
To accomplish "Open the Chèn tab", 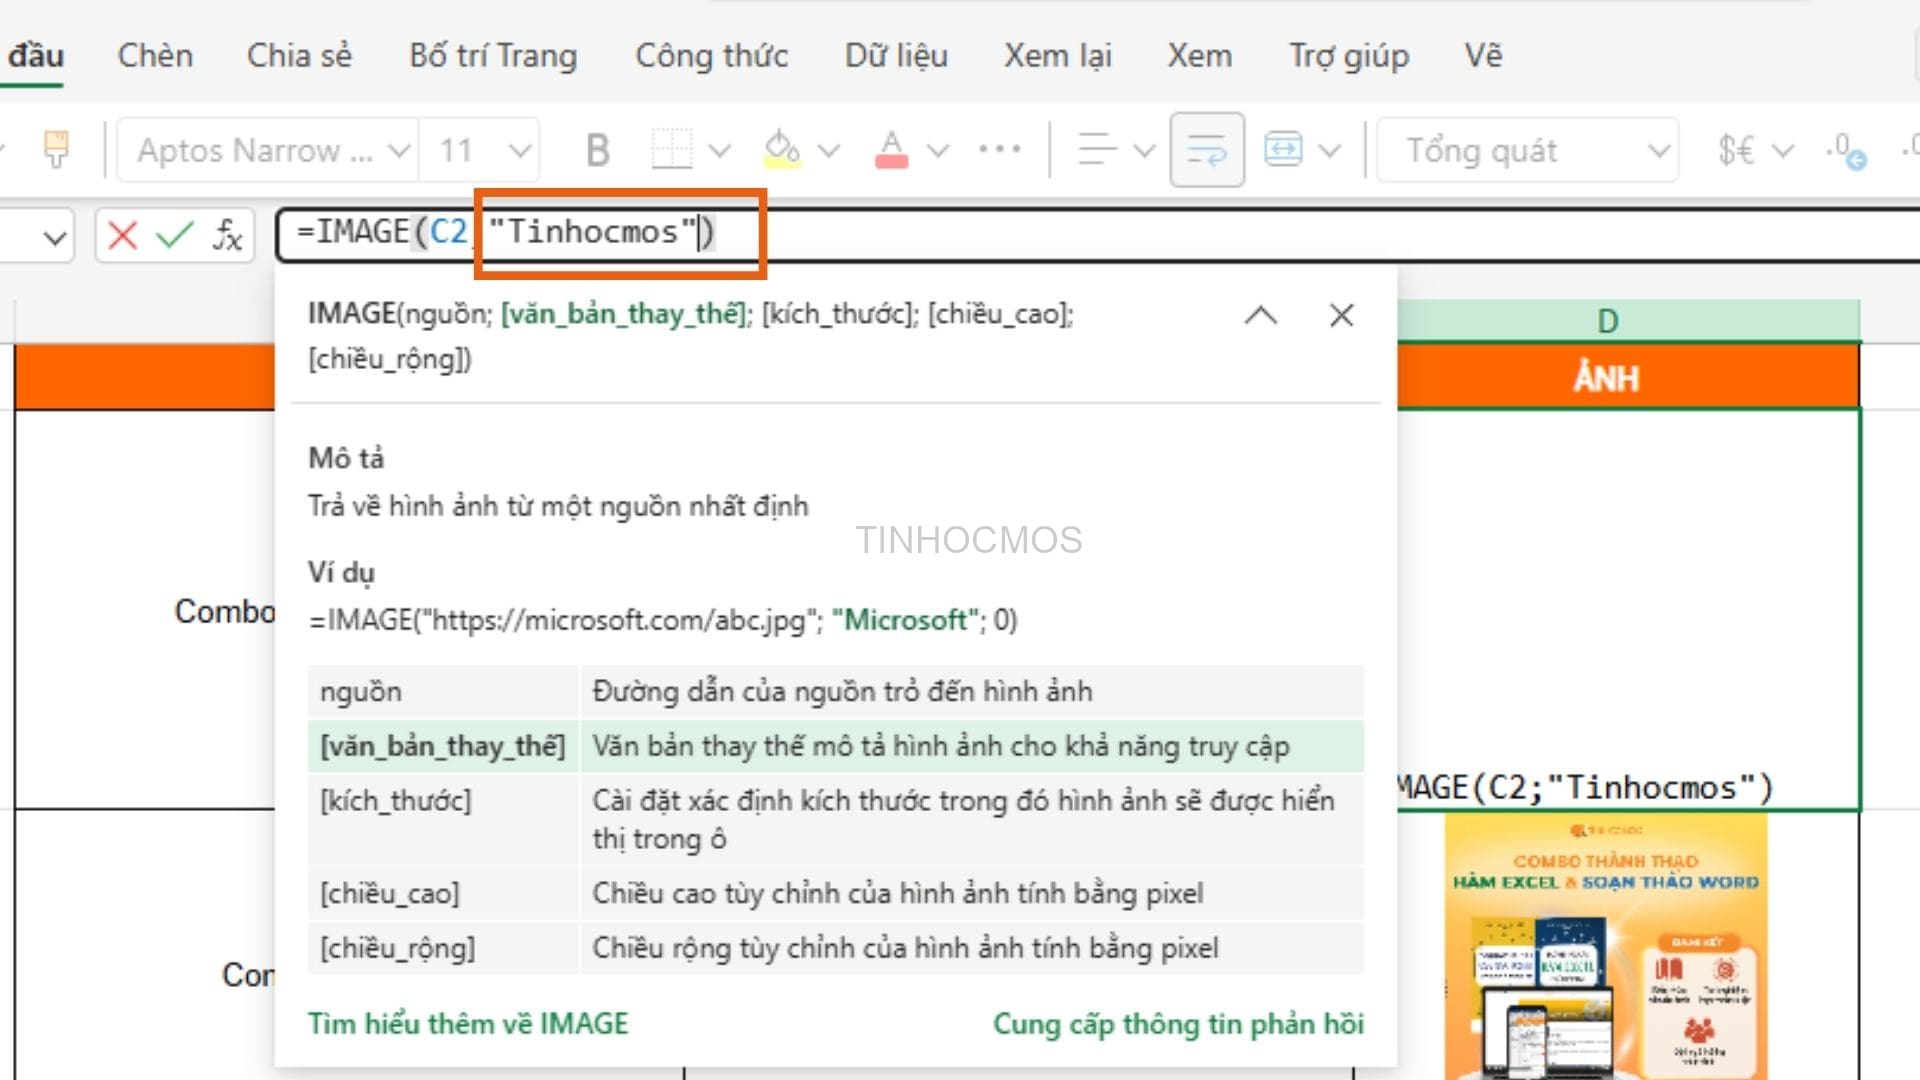I will pos(155,56).
